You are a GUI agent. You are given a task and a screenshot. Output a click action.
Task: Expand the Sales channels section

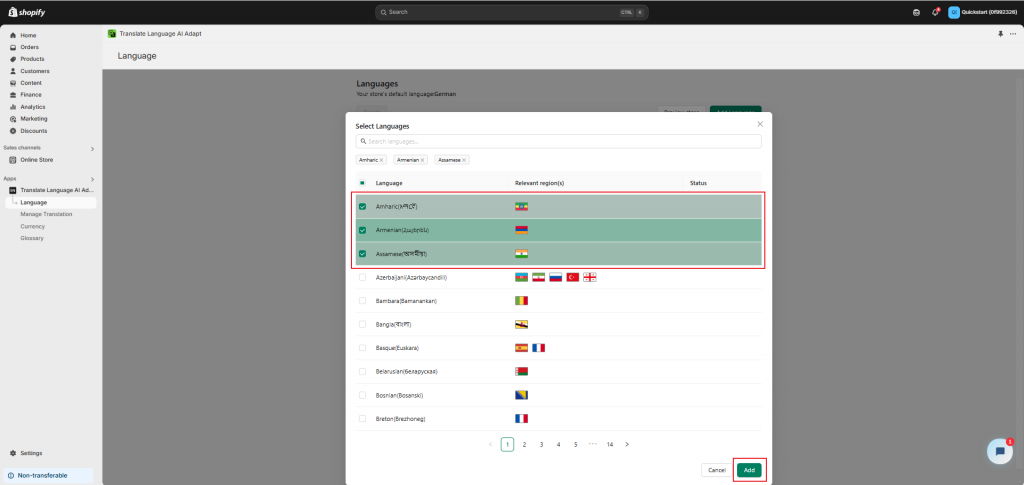[92, 148]
